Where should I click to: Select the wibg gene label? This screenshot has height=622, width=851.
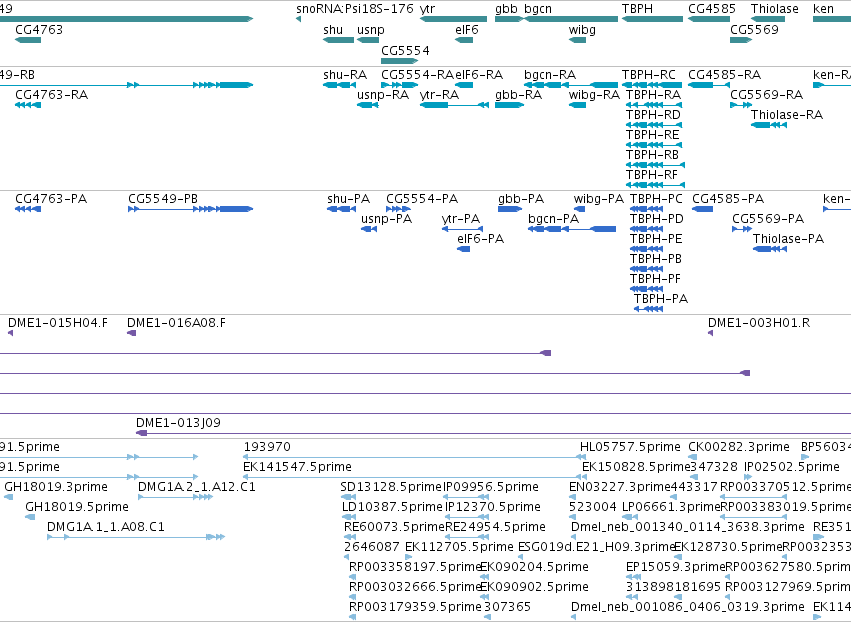[582, 29]
